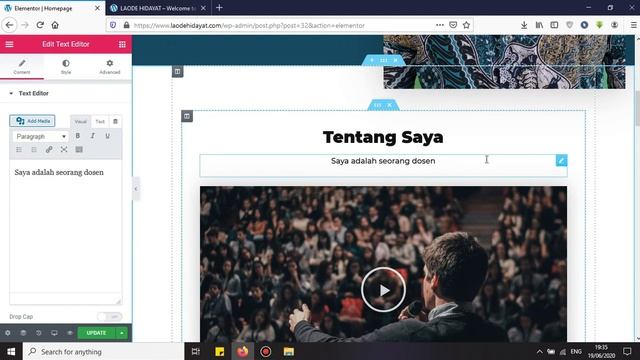640x360 pixels.
Task: Open the Windows Start menu
Action: tap(11, 351)
